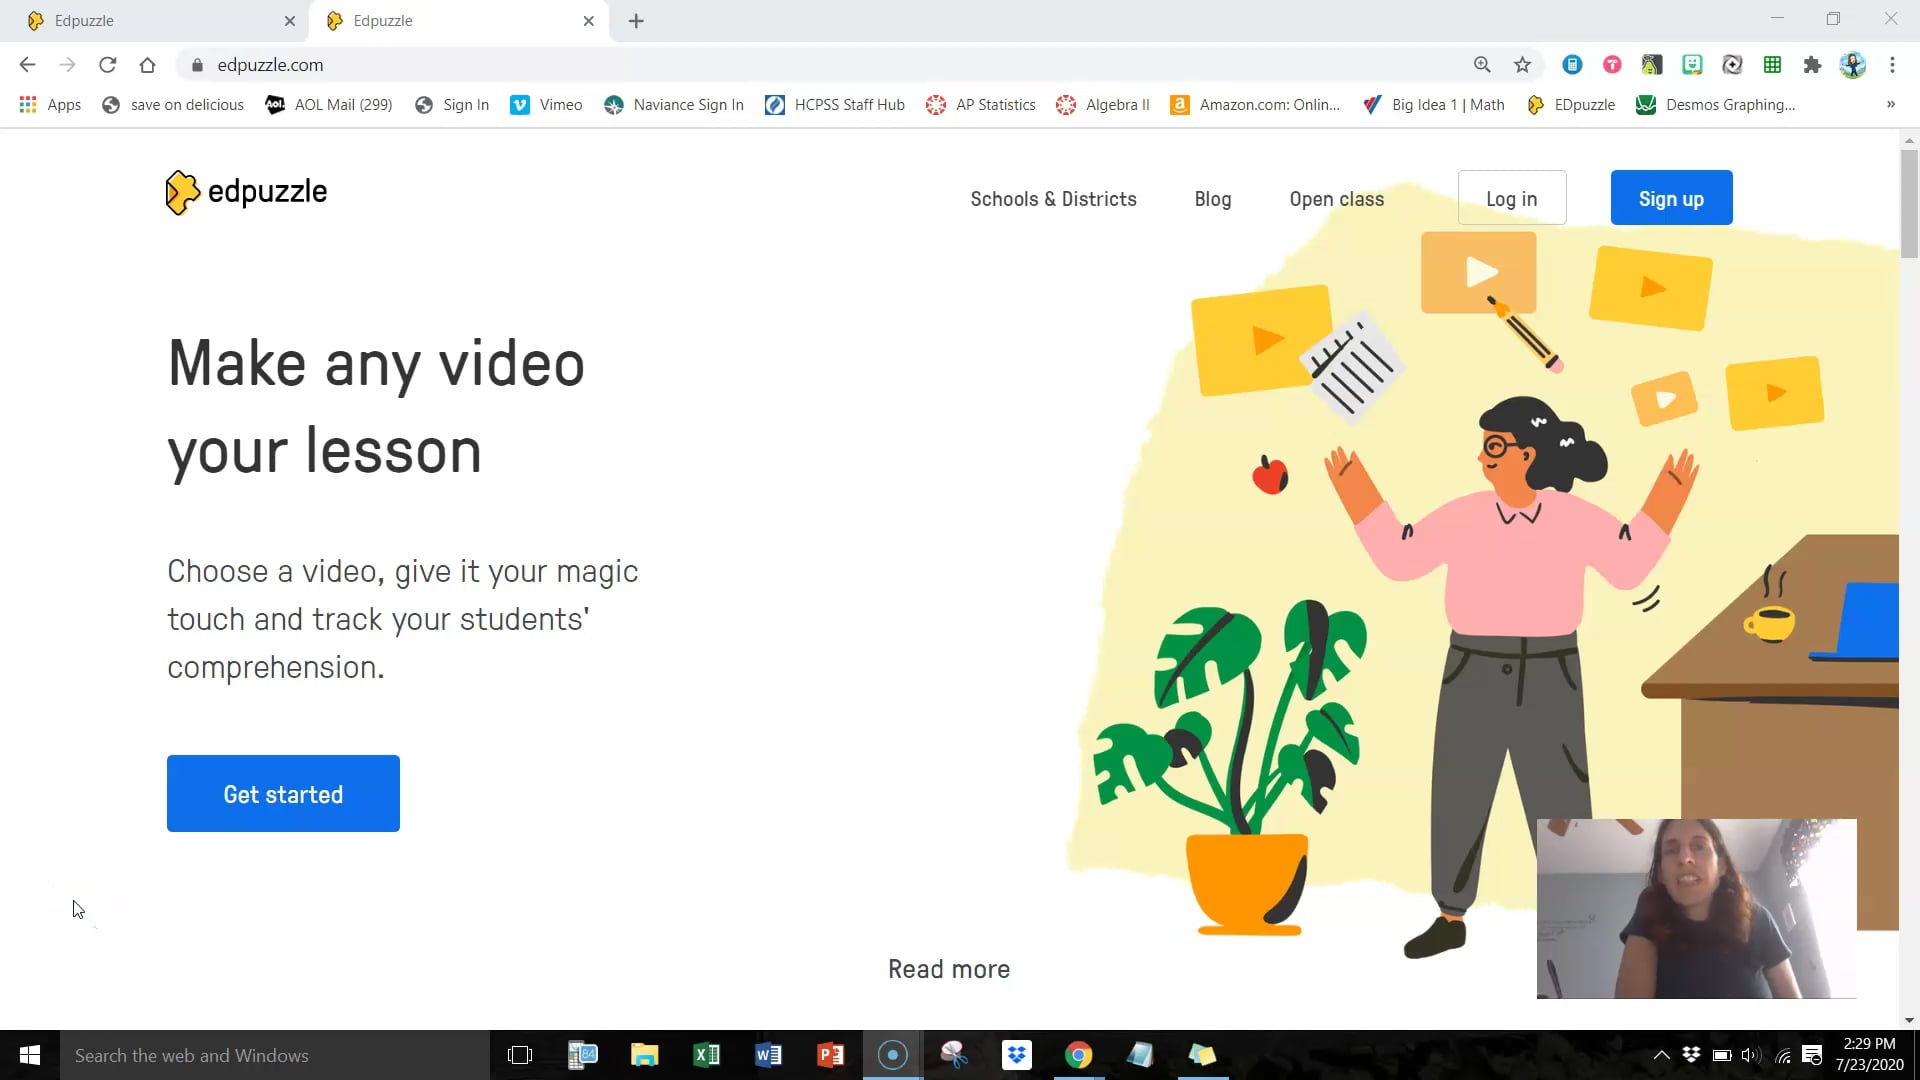Click the Chrome profile/avatar icon
The height and width of the screenshot is (1080, 1920).
tap(1854, 65)
